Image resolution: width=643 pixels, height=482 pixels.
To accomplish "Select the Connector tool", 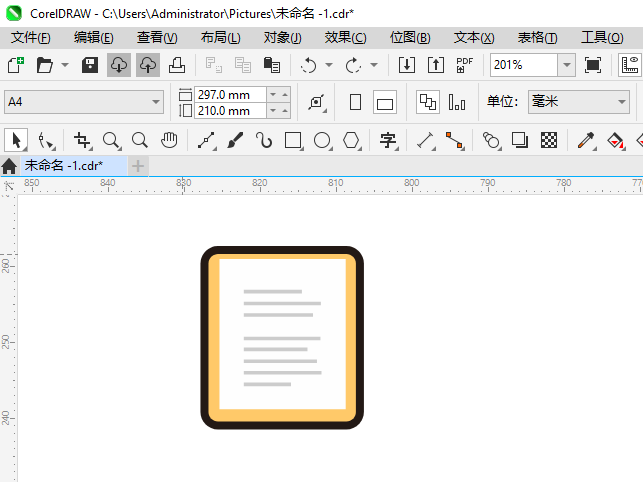I will 455,140.
